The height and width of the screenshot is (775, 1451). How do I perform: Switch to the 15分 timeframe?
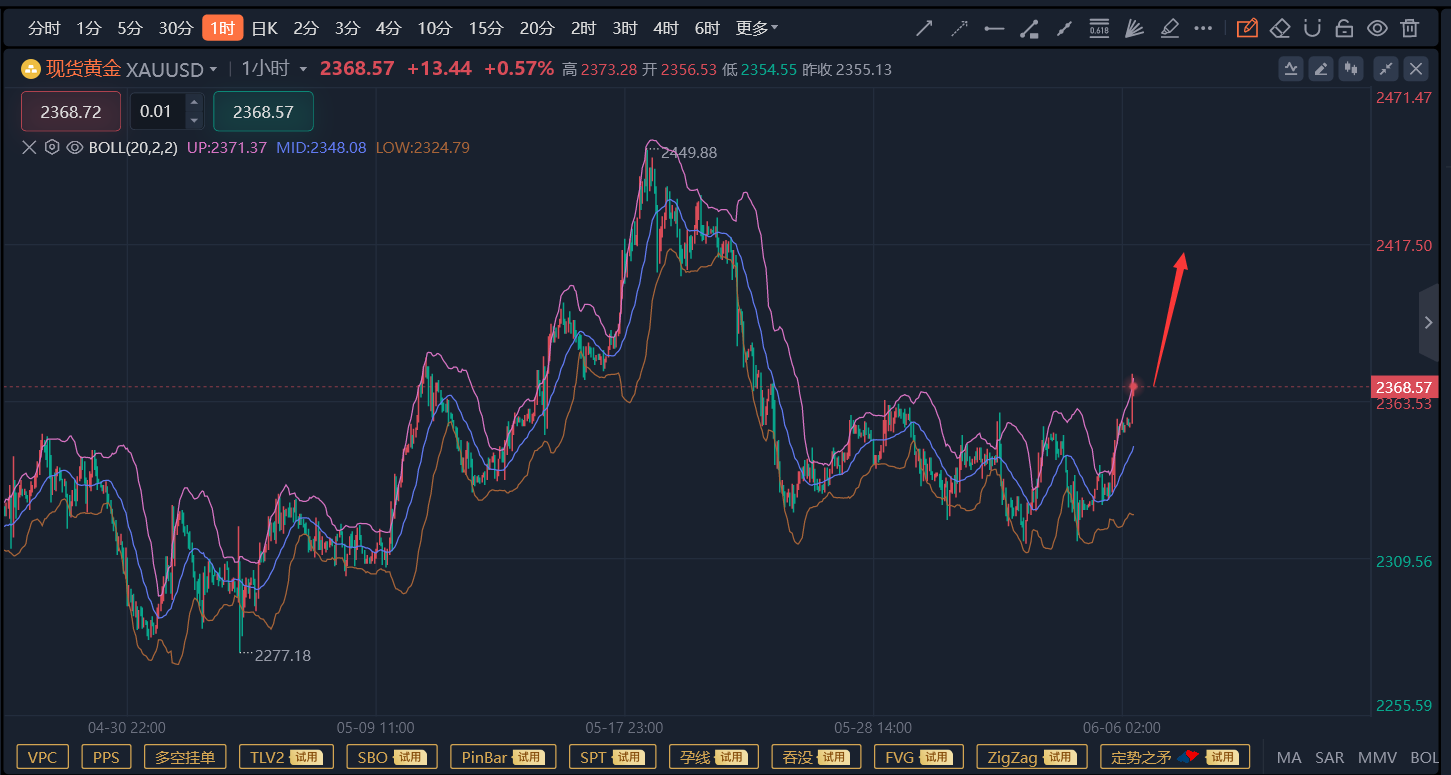[x=486, y=28]
